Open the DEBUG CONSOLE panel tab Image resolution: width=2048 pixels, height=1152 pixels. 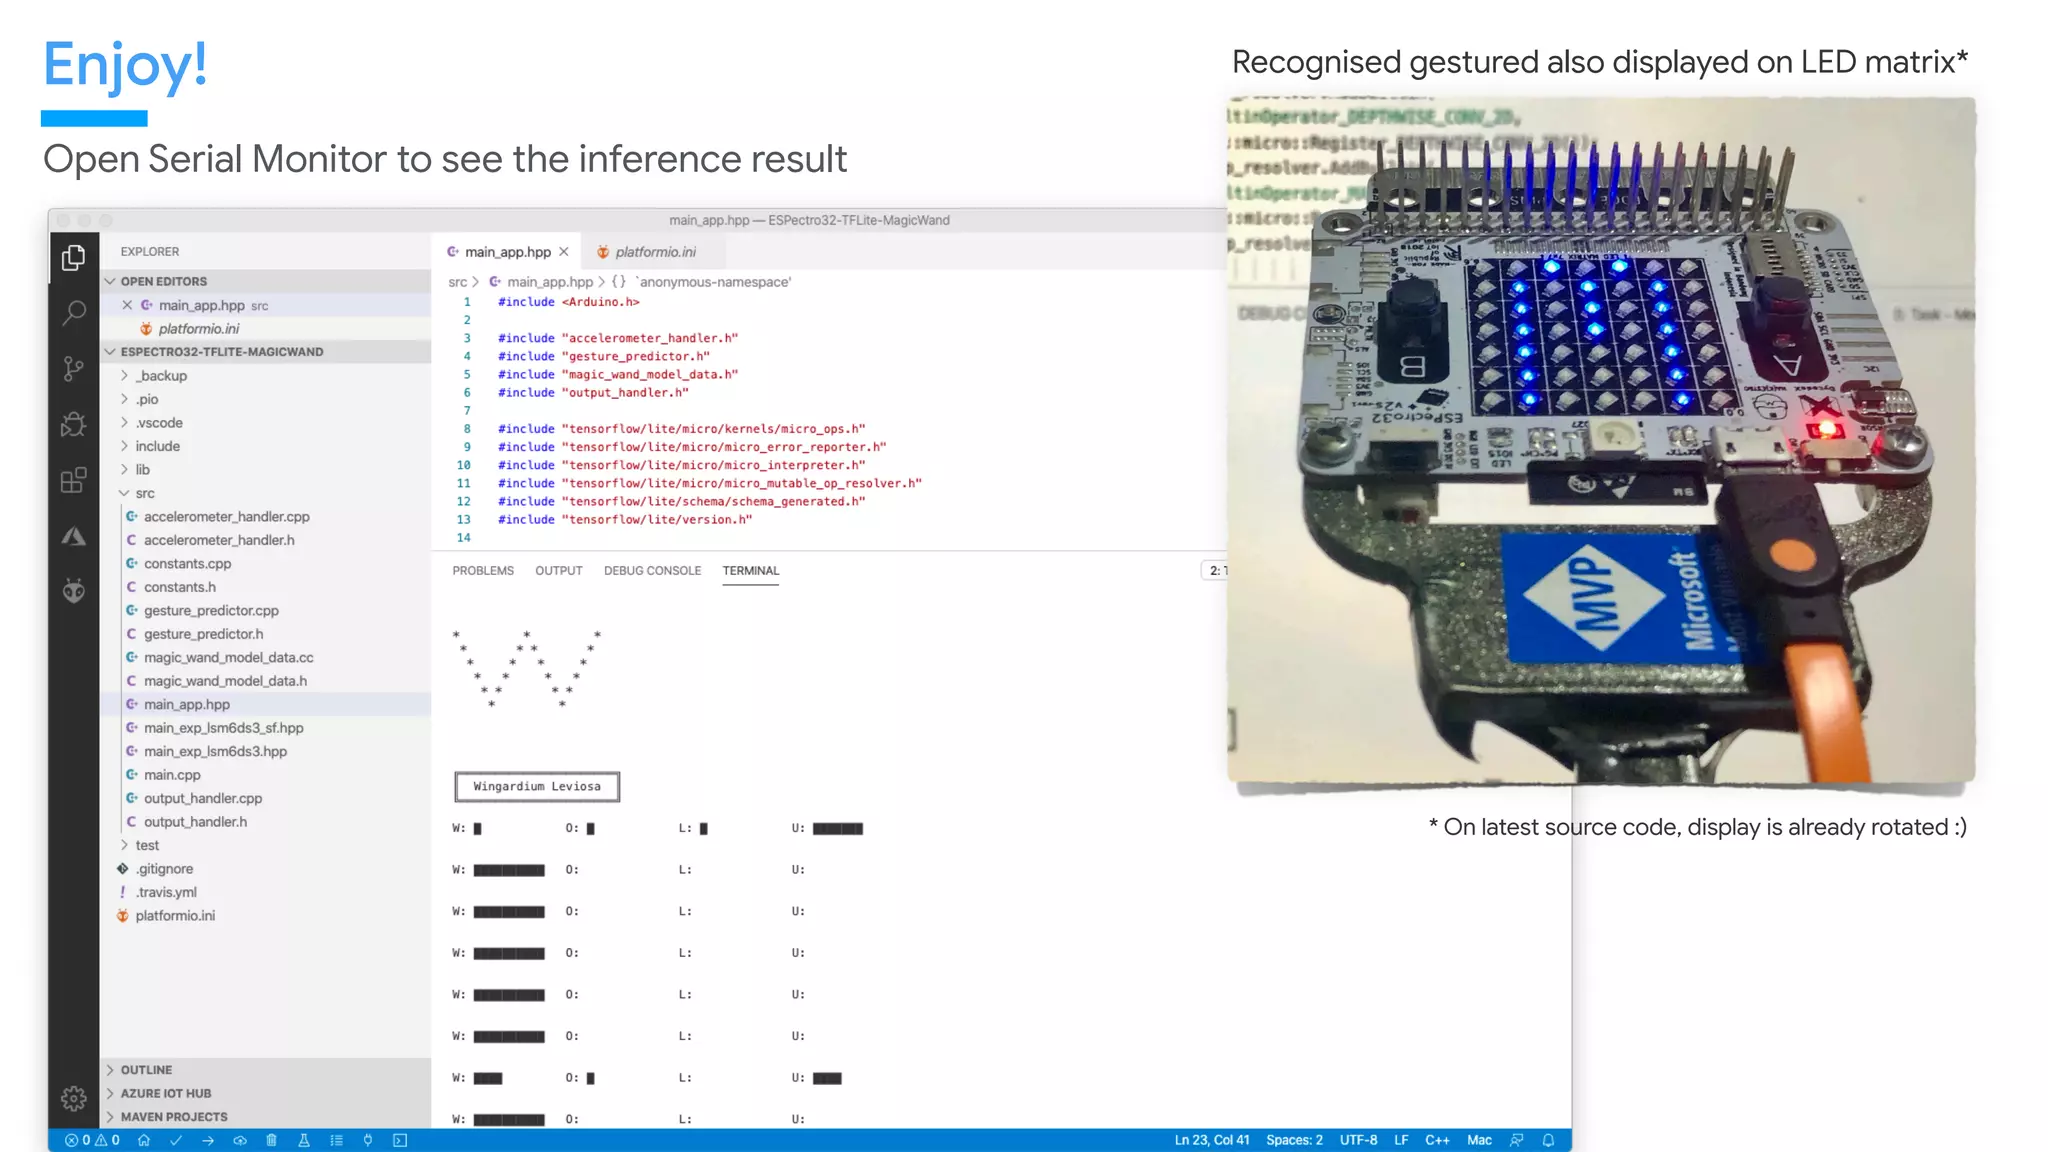tap(652, 571)
